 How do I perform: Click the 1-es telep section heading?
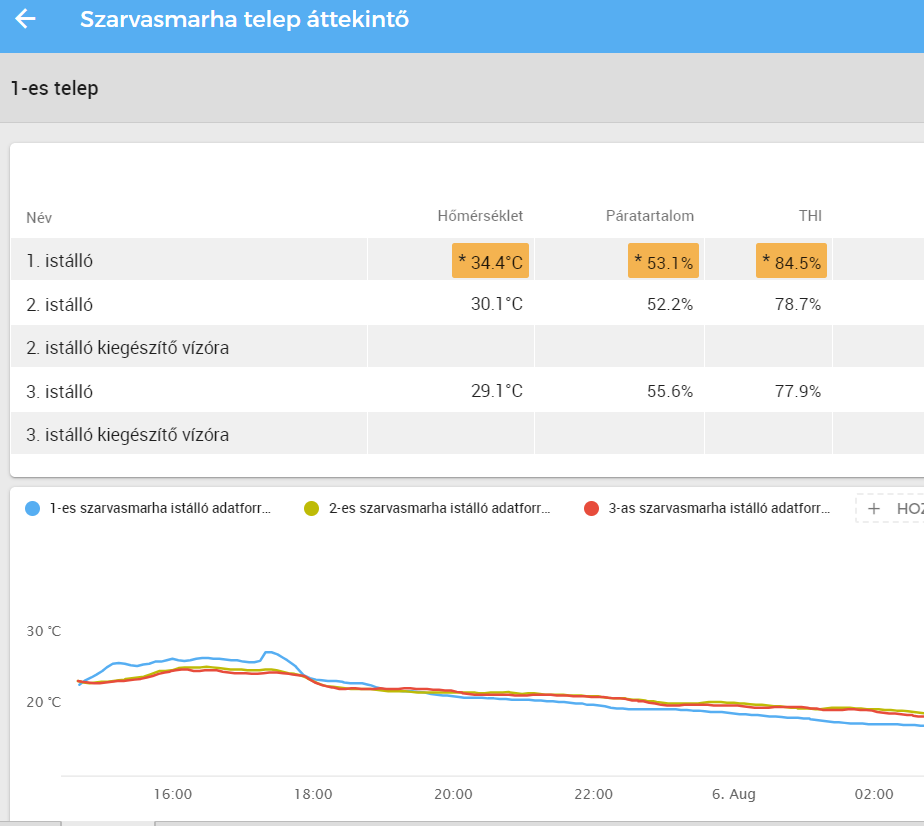click(x=55, y=88)
